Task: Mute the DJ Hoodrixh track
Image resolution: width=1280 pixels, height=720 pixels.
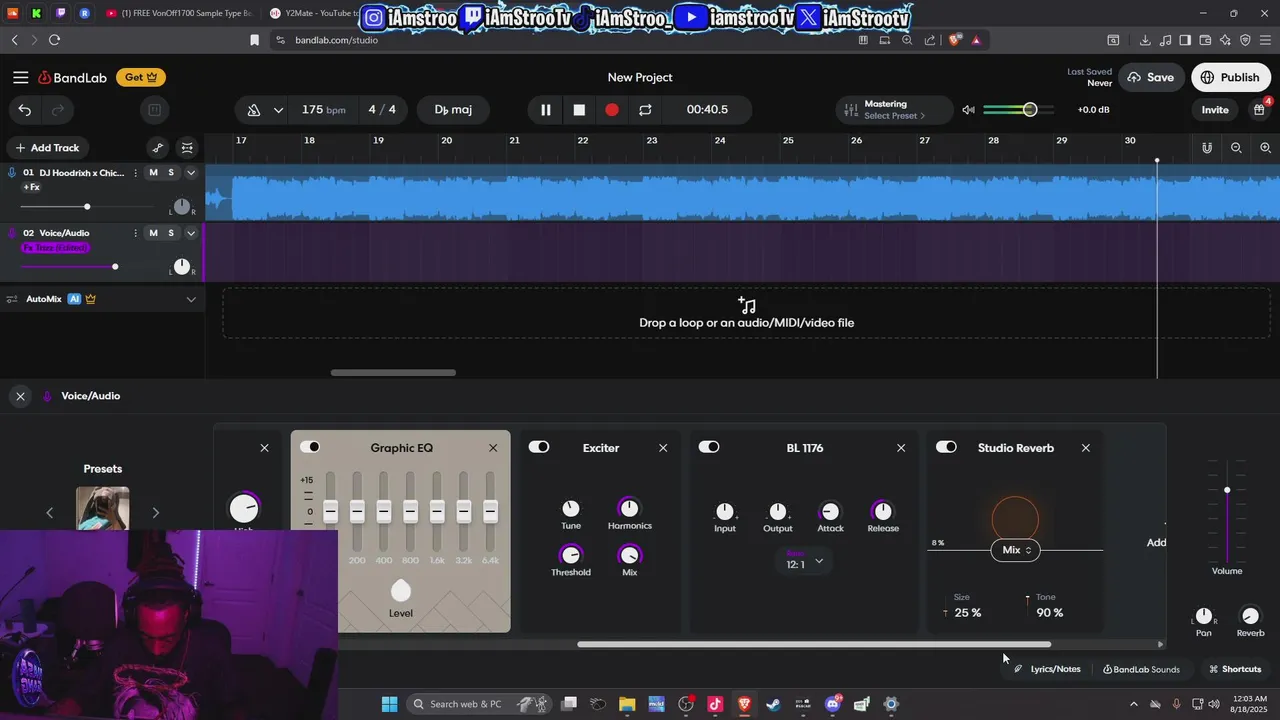Action: coord(153,173)
